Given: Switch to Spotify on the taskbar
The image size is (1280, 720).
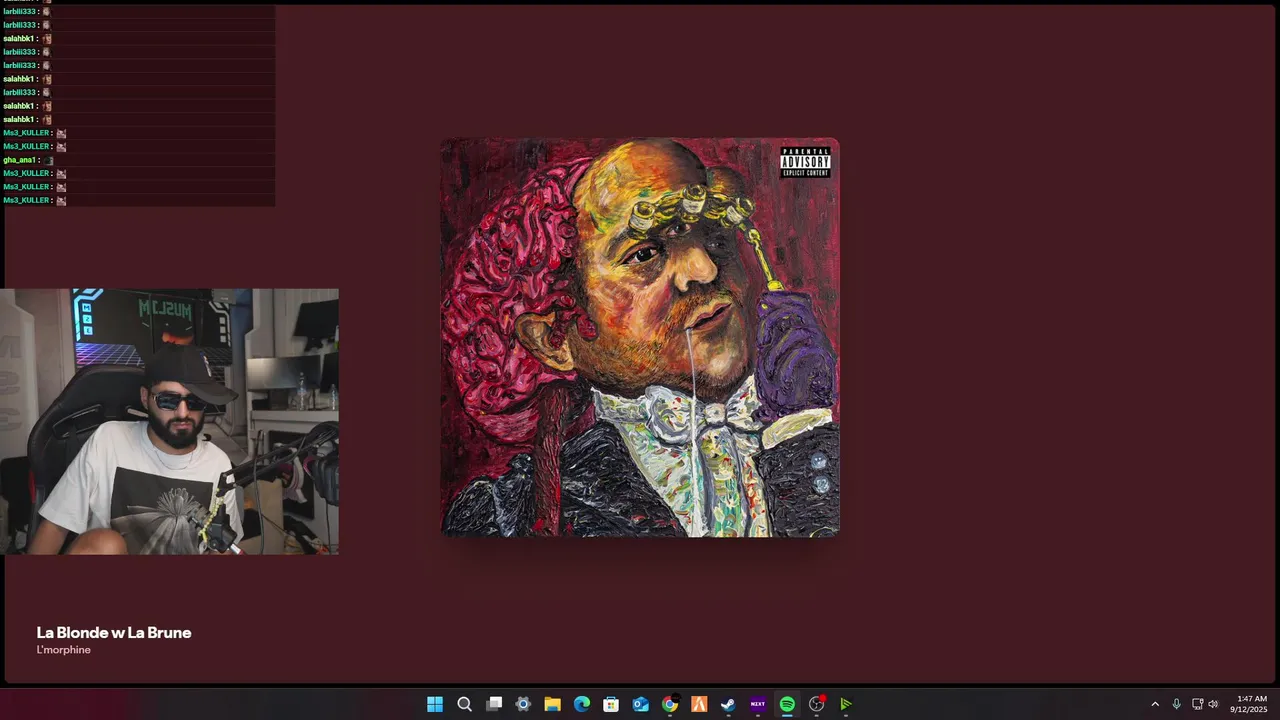Looking at the screenshot, I should [787, 704].
